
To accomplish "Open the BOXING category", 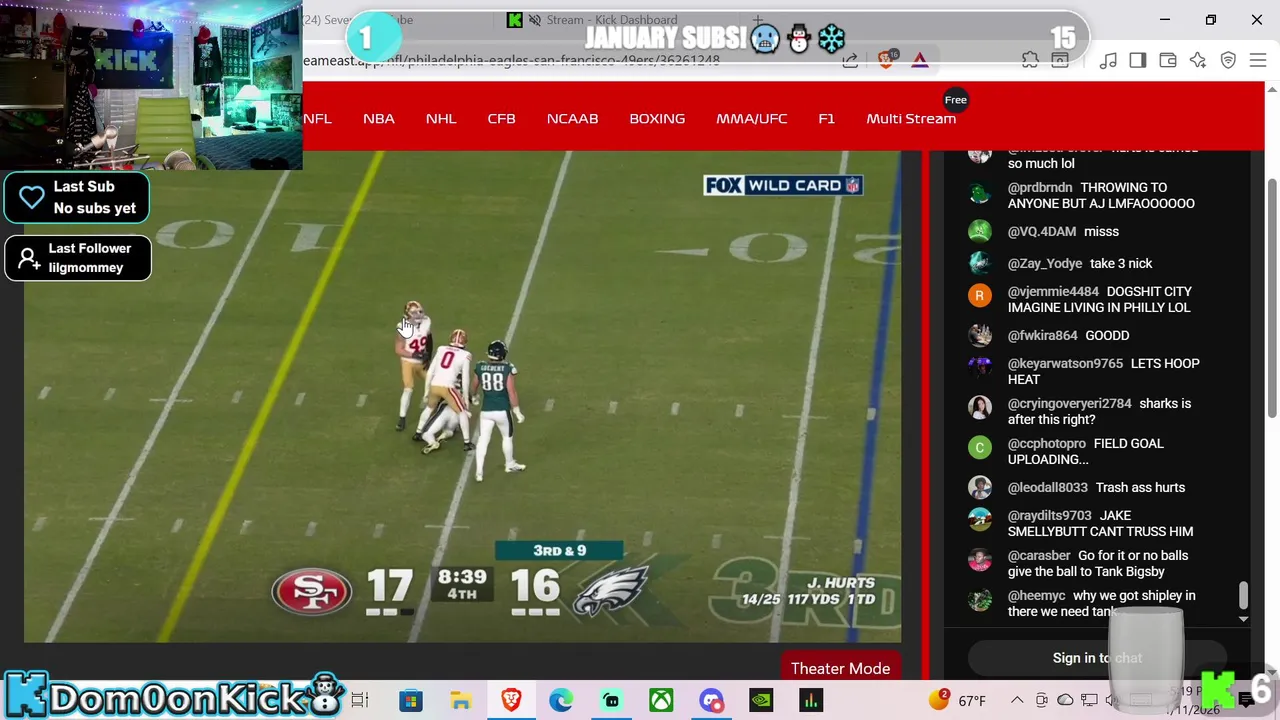I will (657, 118).
